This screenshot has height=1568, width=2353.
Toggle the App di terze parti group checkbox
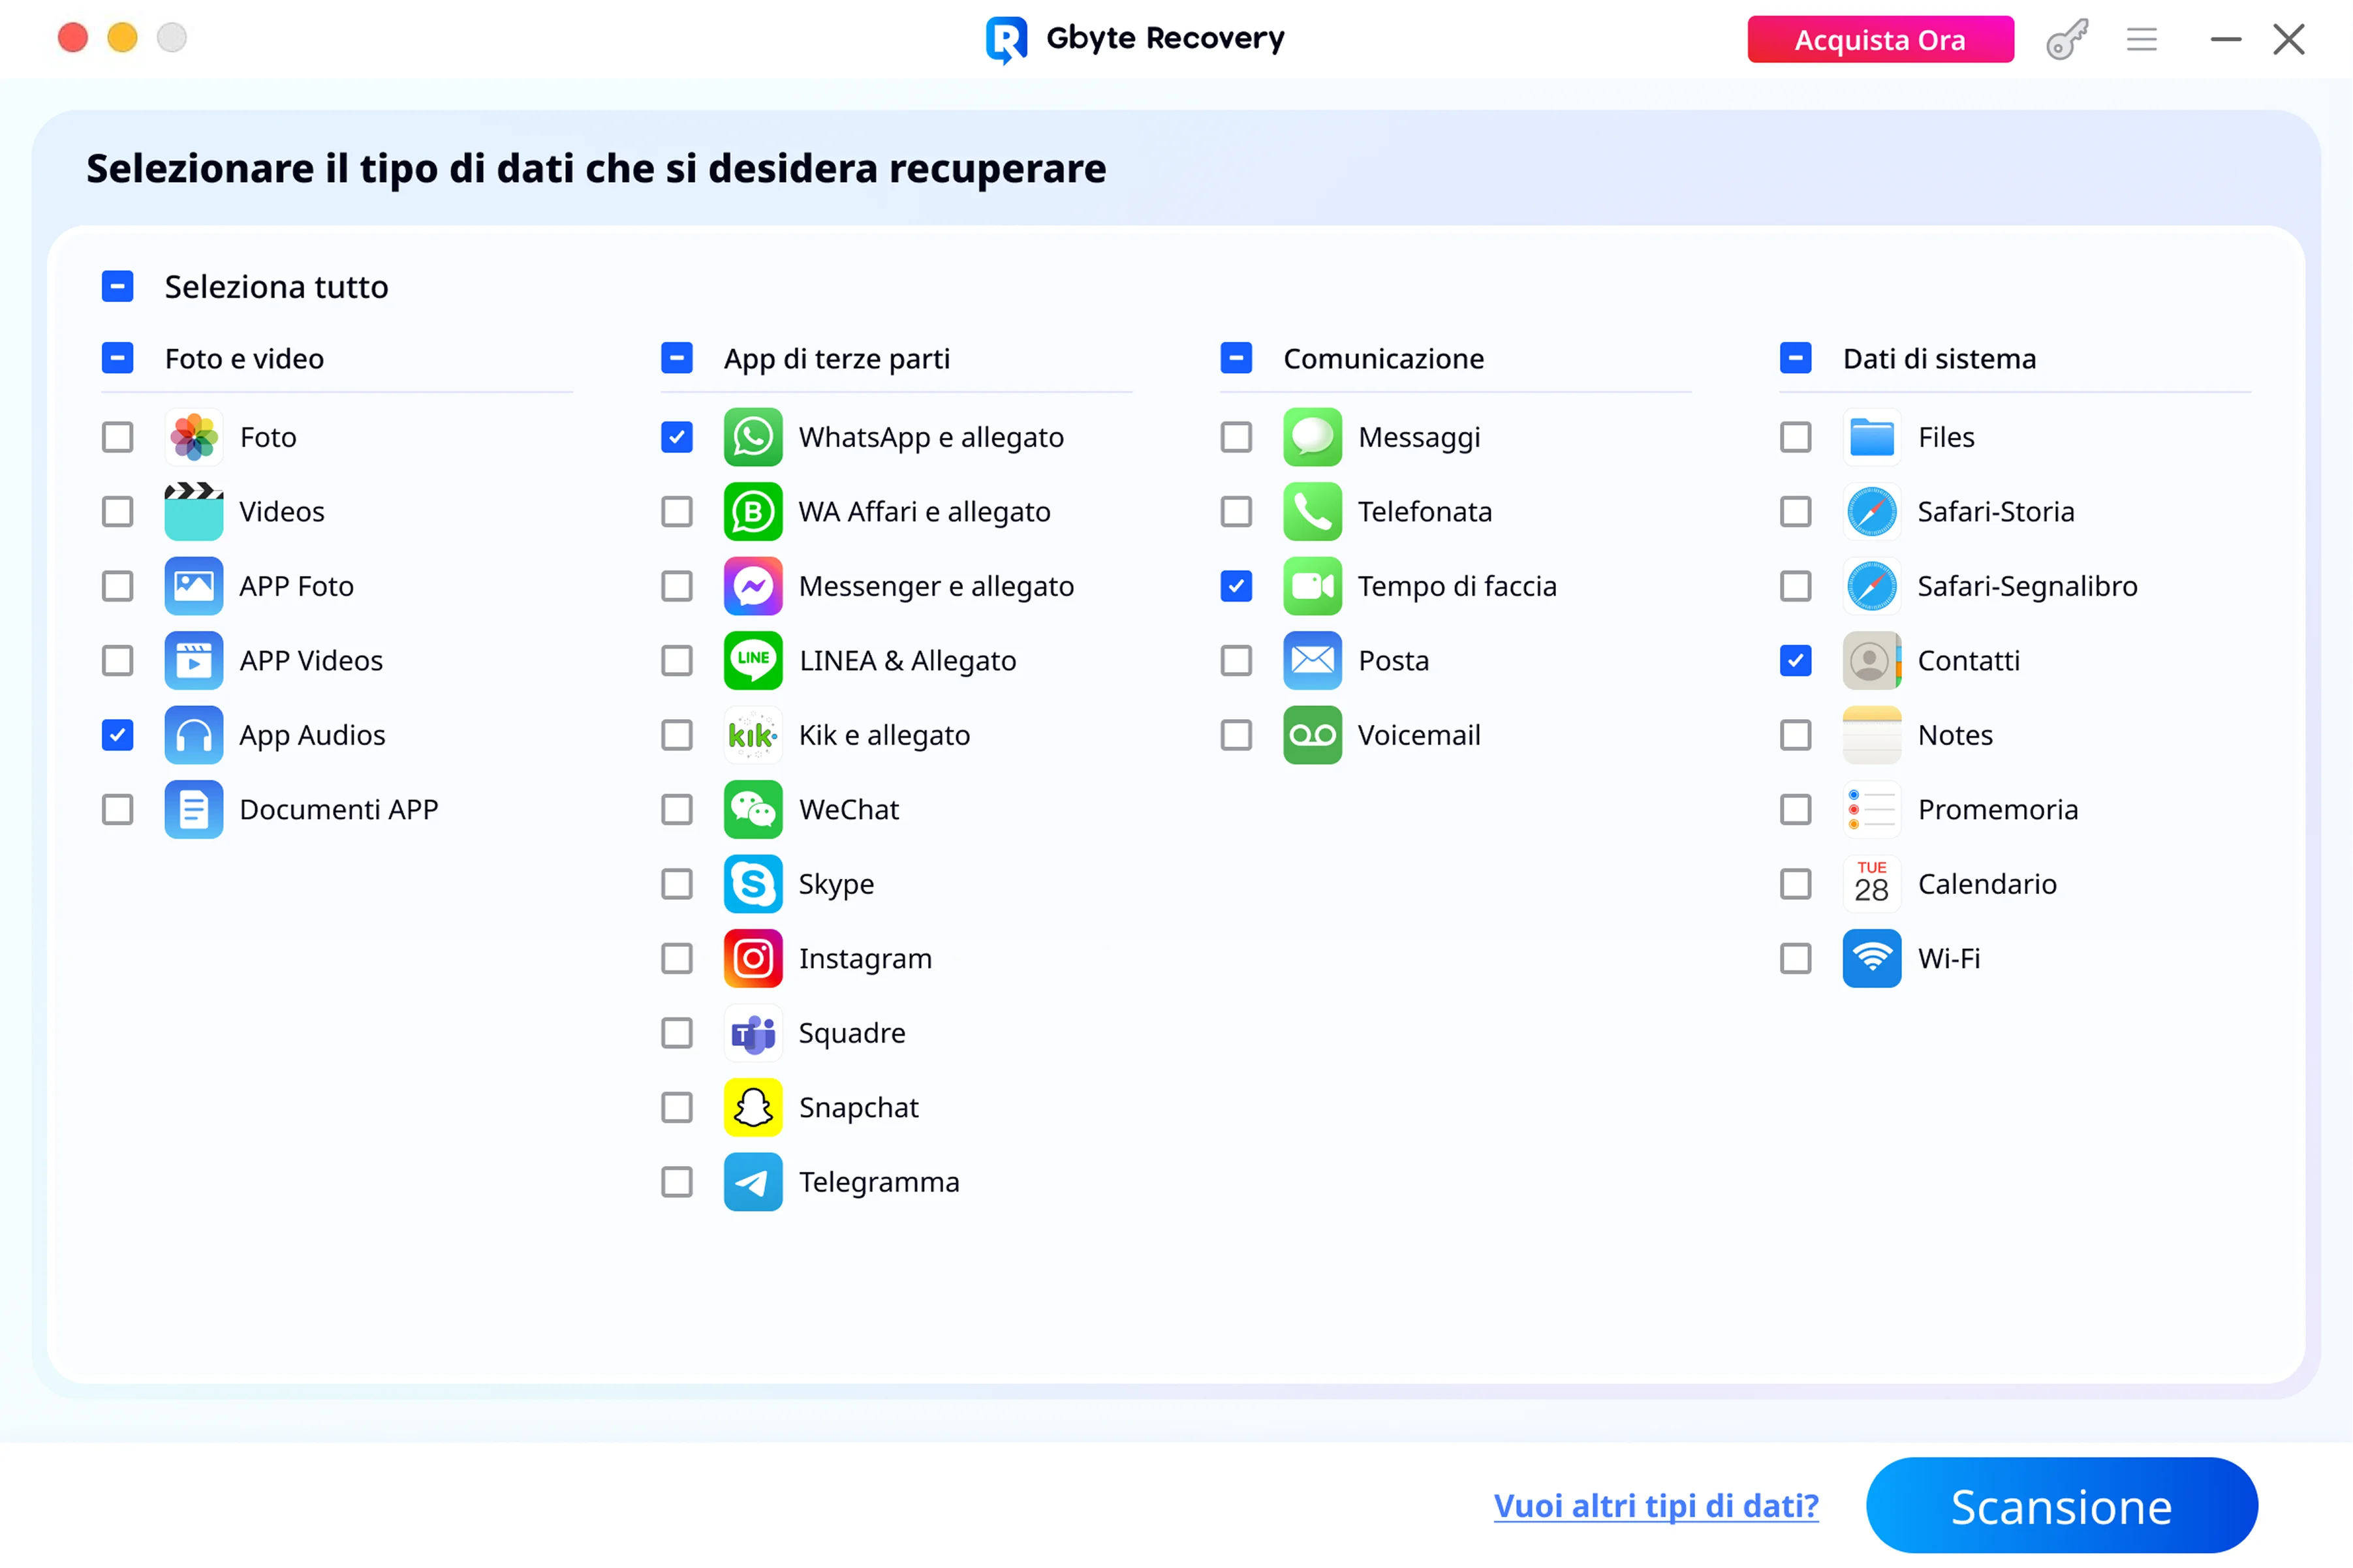pyautogui.click(x=677, y=358)
